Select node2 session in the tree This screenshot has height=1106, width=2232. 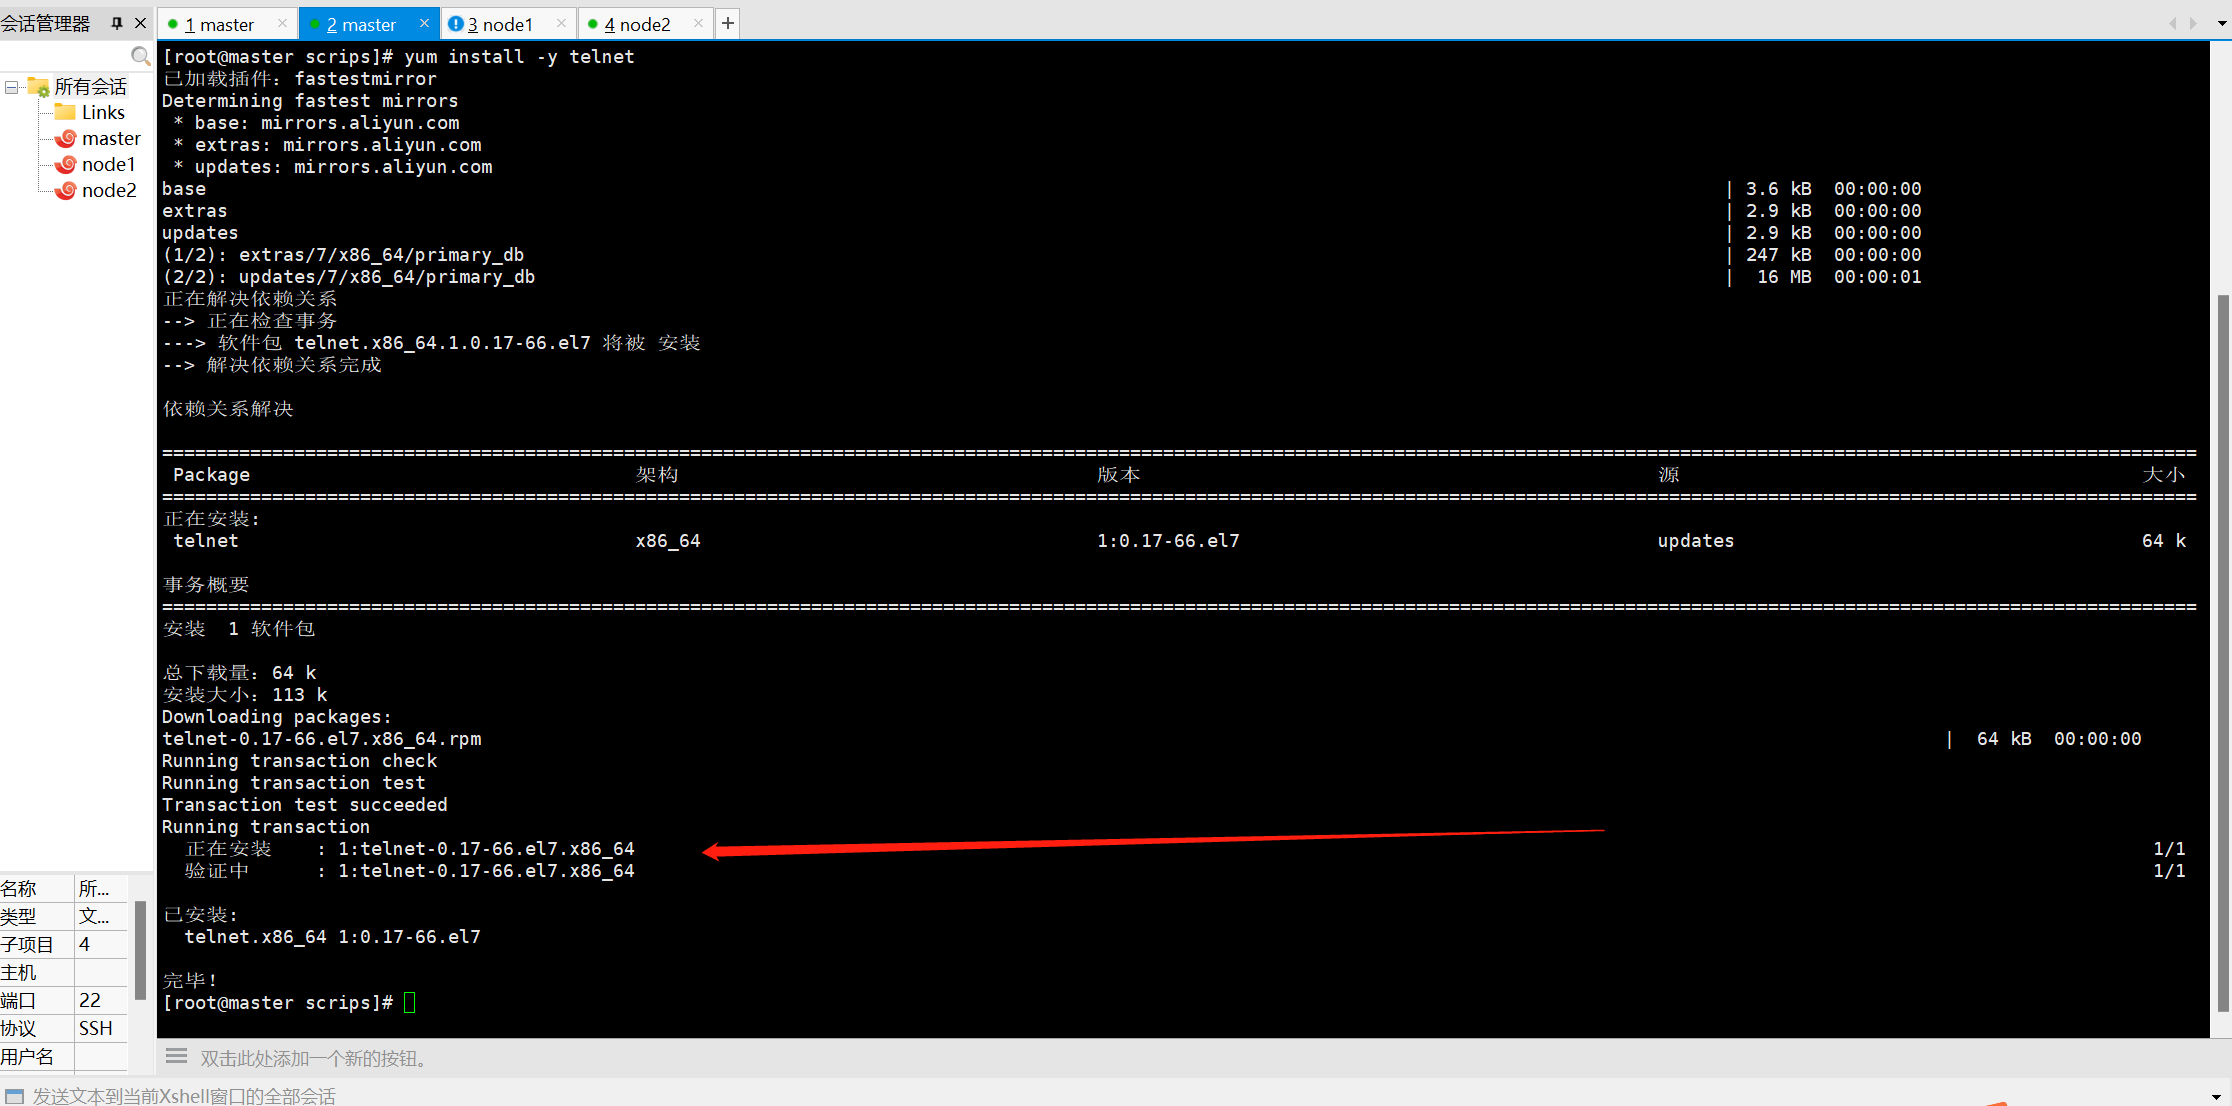coord(108,190)
